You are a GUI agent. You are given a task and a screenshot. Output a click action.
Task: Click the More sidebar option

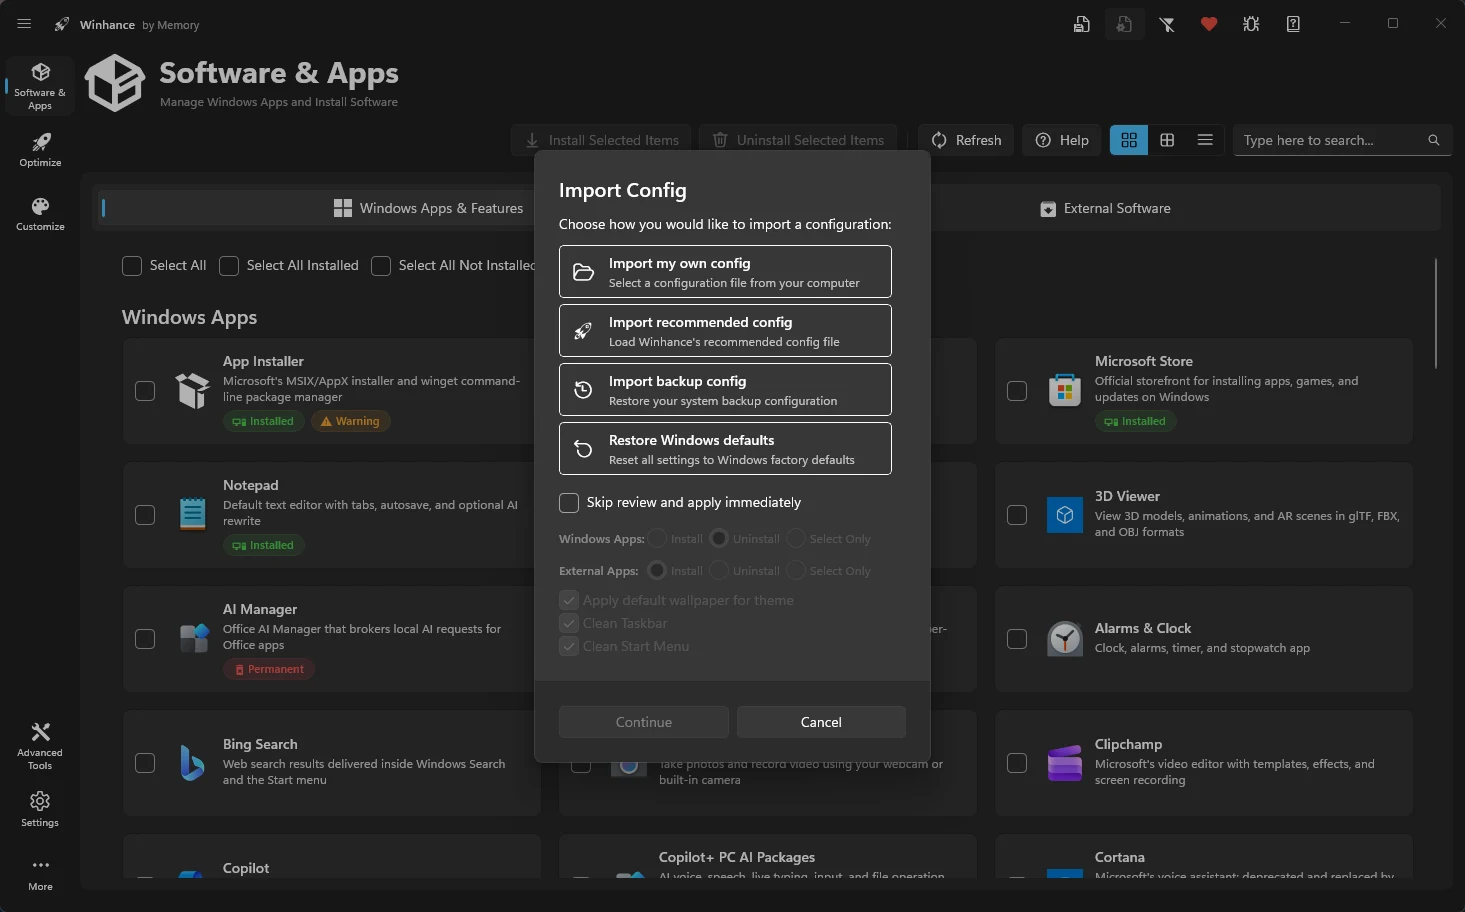tap(40, 874)
